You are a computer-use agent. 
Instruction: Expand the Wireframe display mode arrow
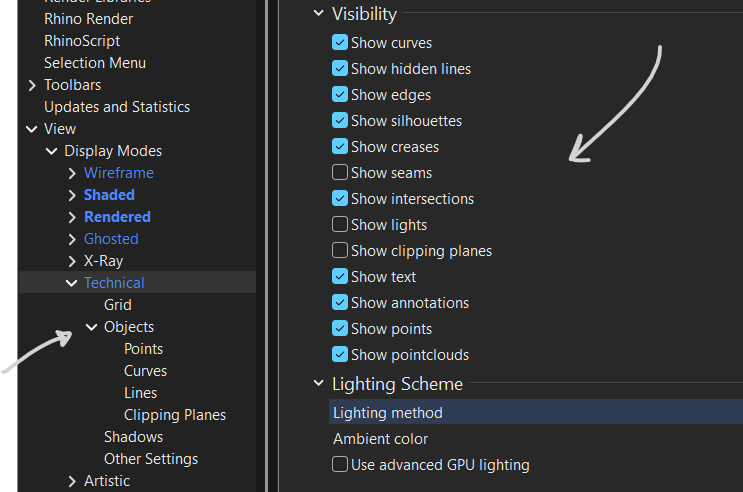pos(72,173)
